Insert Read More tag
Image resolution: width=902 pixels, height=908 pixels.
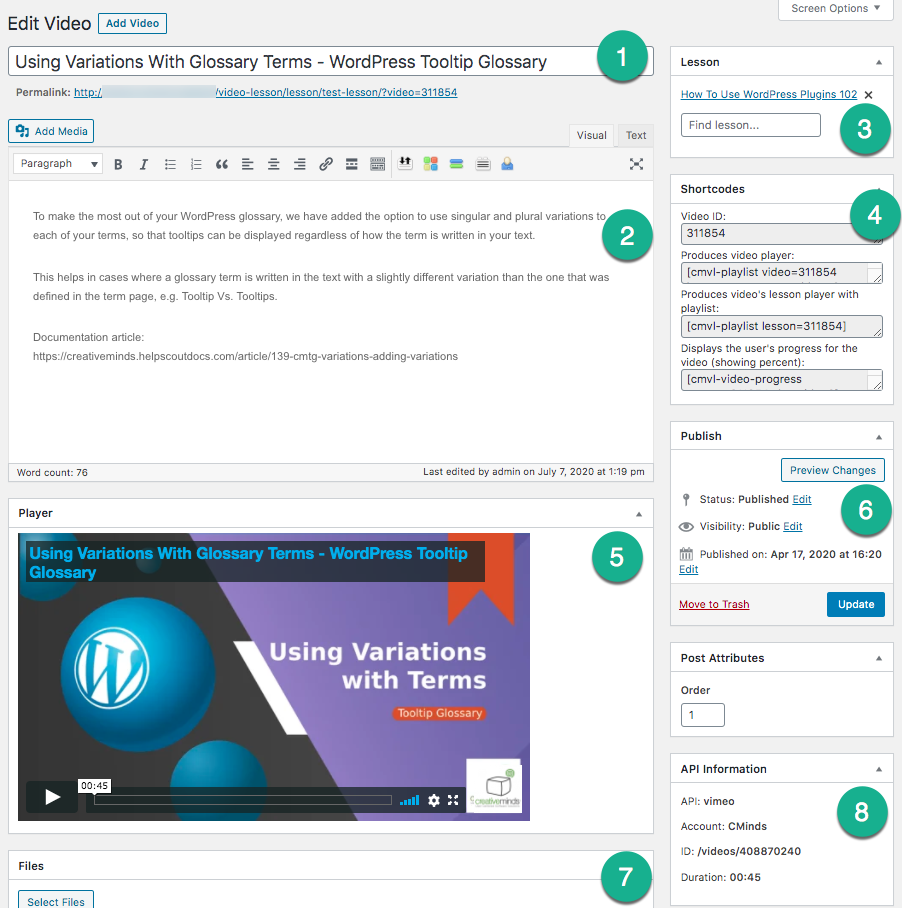[351, 164]
